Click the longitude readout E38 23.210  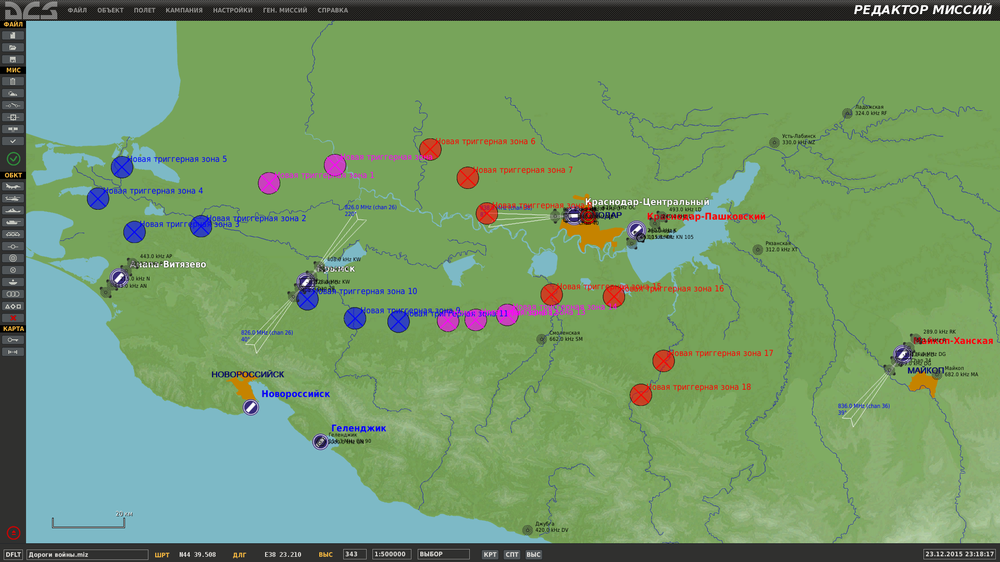(283, 554)
